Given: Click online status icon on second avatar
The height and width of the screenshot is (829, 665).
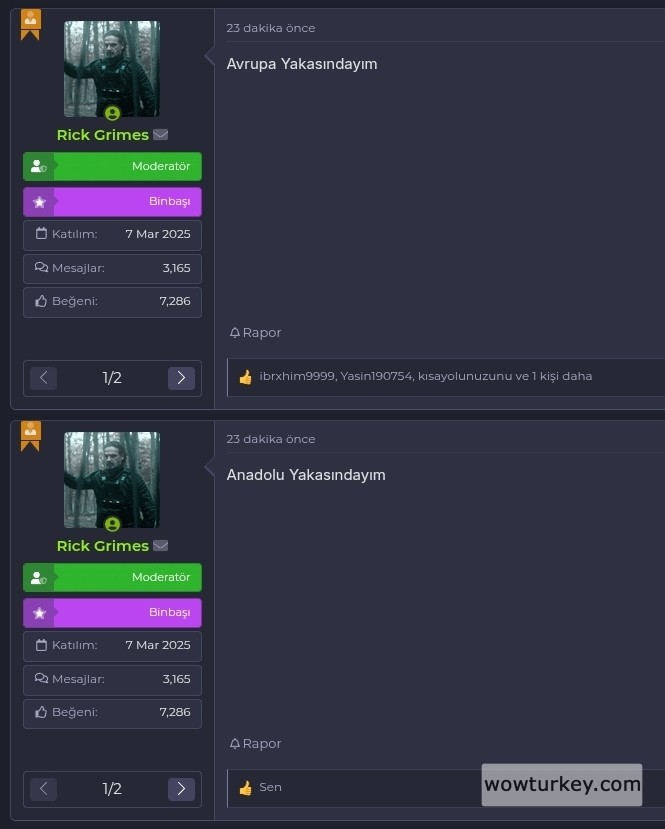Looking at the screenshot, I should (x=112, y=524).
